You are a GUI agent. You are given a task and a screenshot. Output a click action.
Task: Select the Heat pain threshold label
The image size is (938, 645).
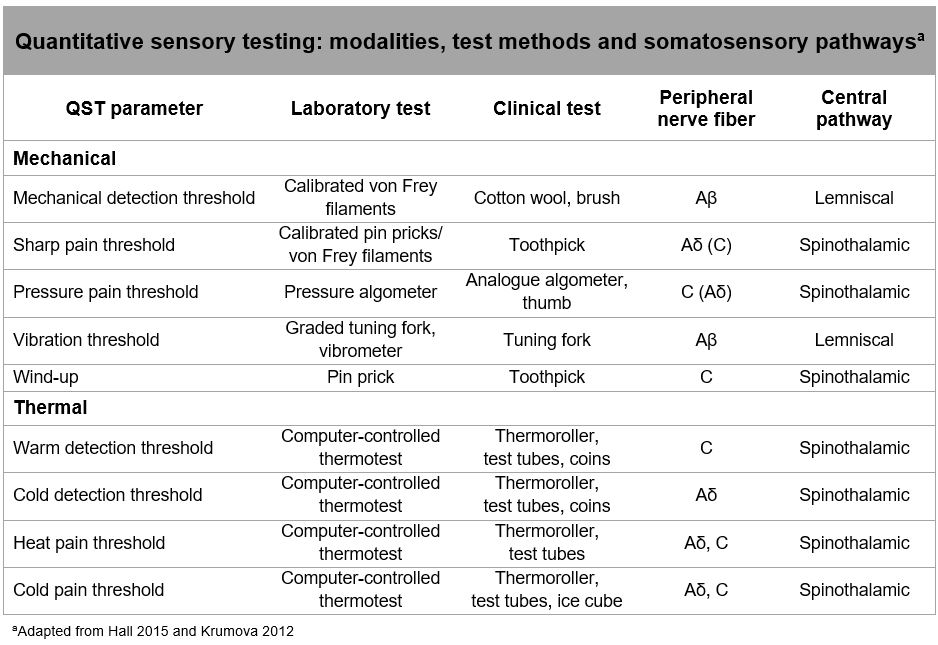click(x=89, y=542)
